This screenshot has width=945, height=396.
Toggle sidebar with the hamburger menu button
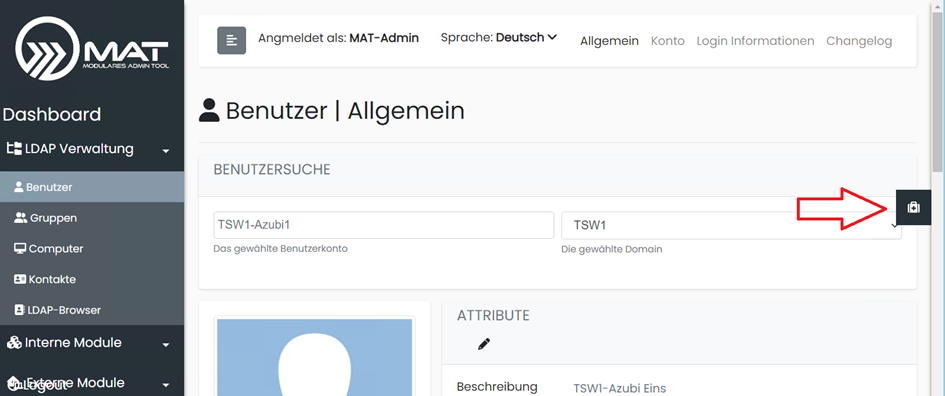click(231, 40)
